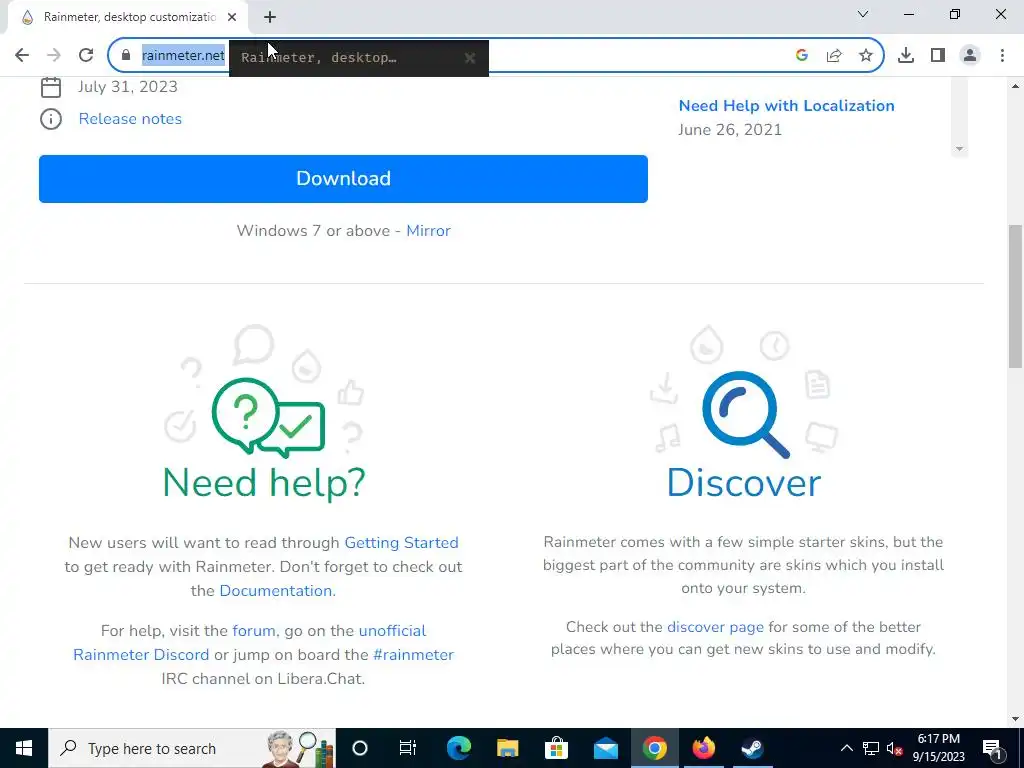1024x768 pixels.
Task: Bookmark this page with the star
Action: 866,56
